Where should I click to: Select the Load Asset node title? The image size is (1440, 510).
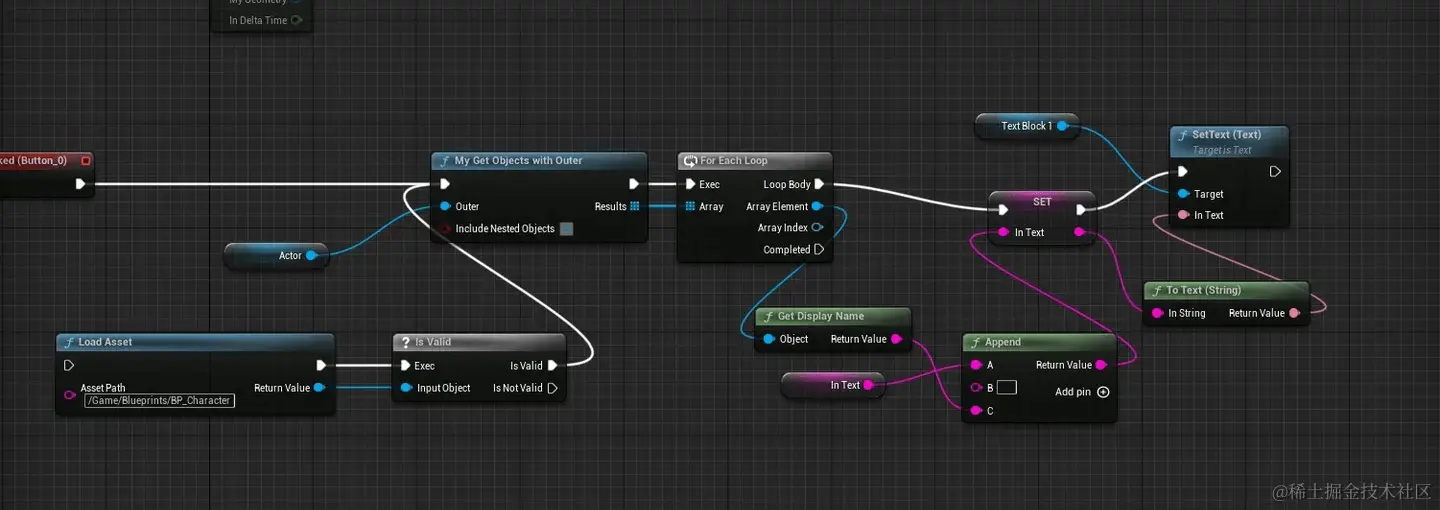pyautogui.click(x=105, y=342)
